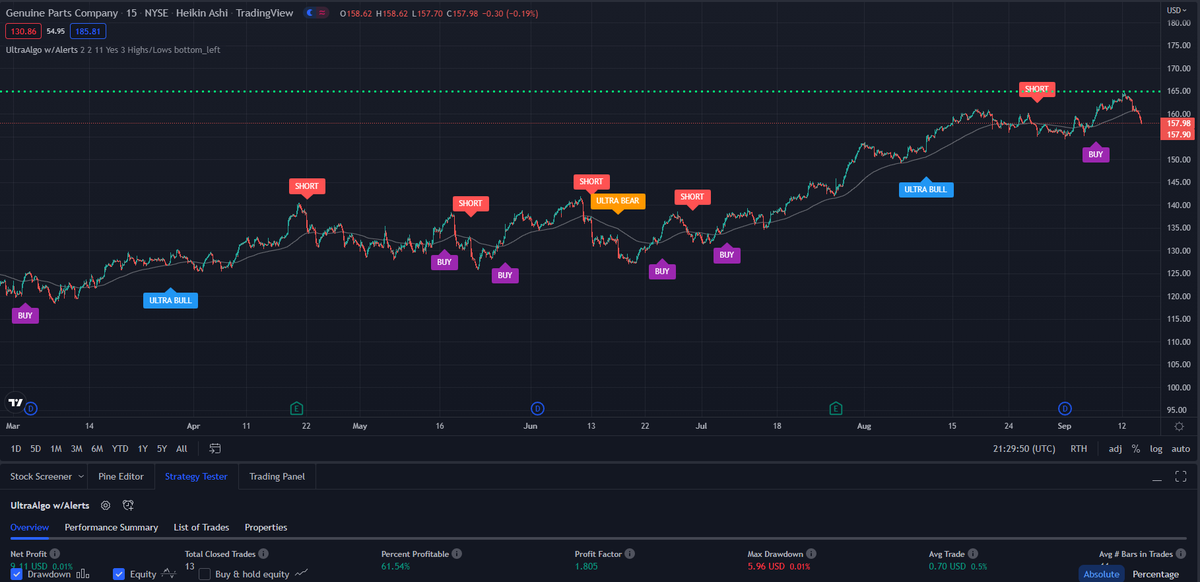Viewport: 1200px width, 582px height.
Task: Click the red 130.86 sell price button
Action: tap(24, 31)
